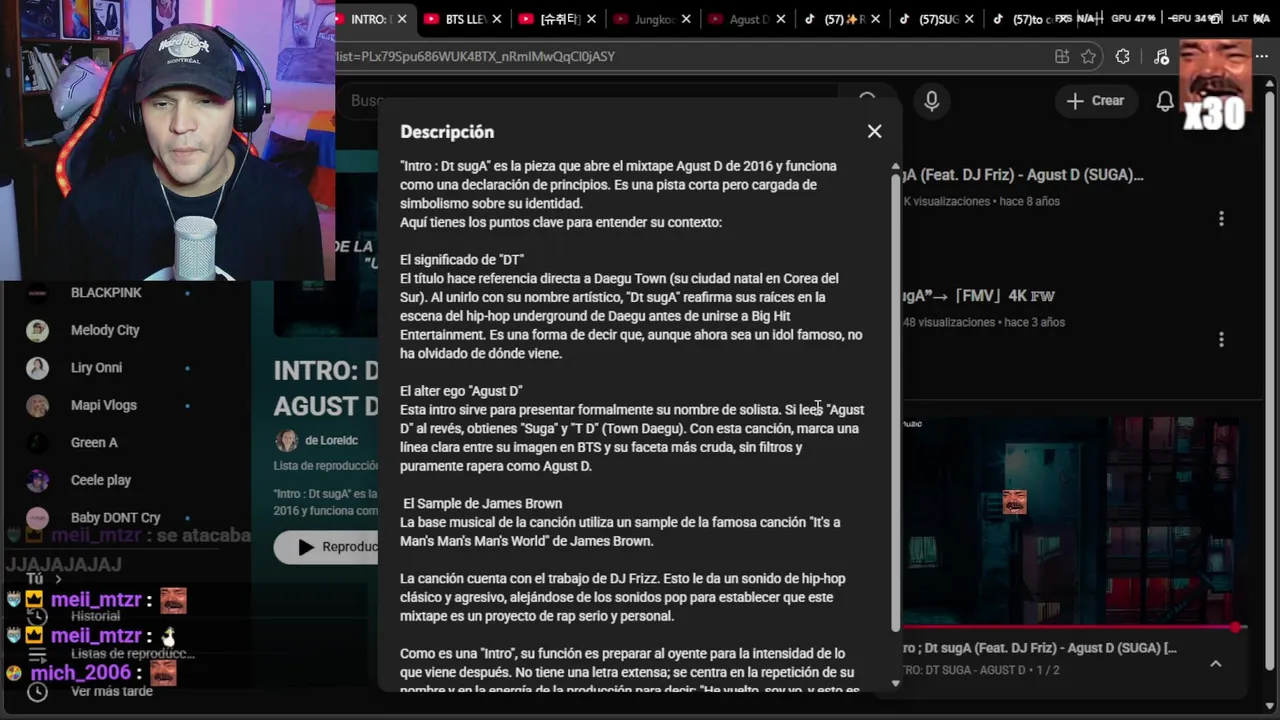Image resolution: width=1280 pixels, height=720 pixels.
Task: Close the BTS LLE browser tab
Action: [497, 19]
